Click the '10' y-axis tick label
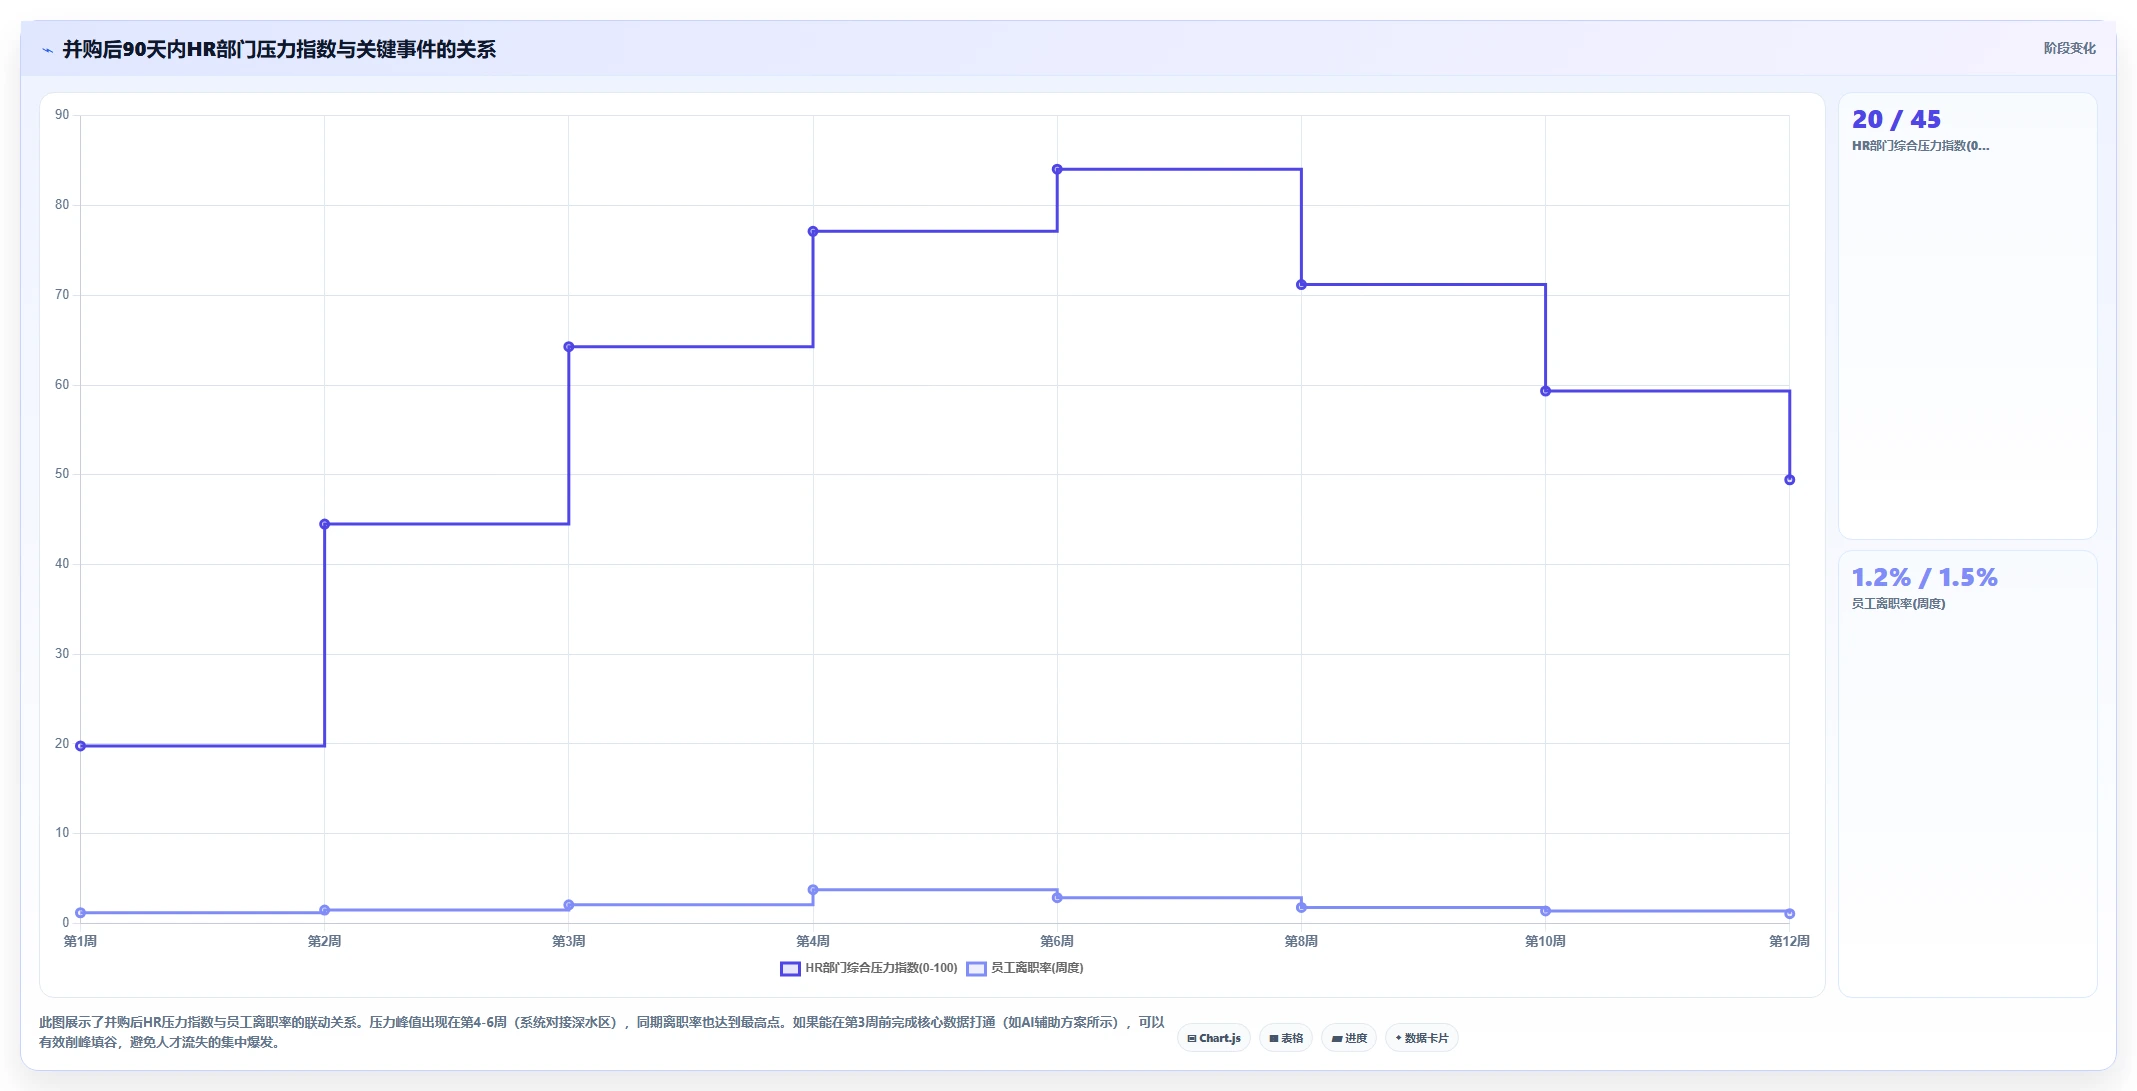 coord(62,833)
